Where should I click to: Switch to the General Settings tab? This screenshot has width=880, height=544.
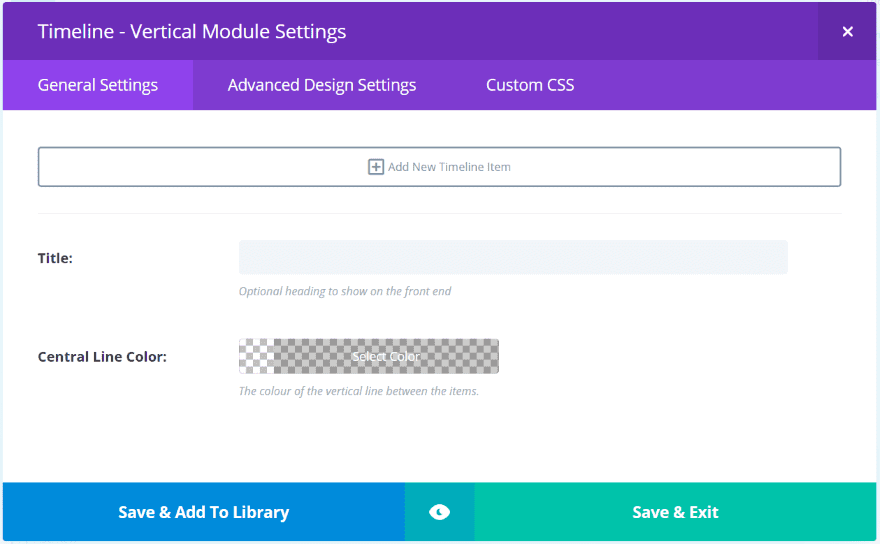pyautogui.click(x=98, y=85)
